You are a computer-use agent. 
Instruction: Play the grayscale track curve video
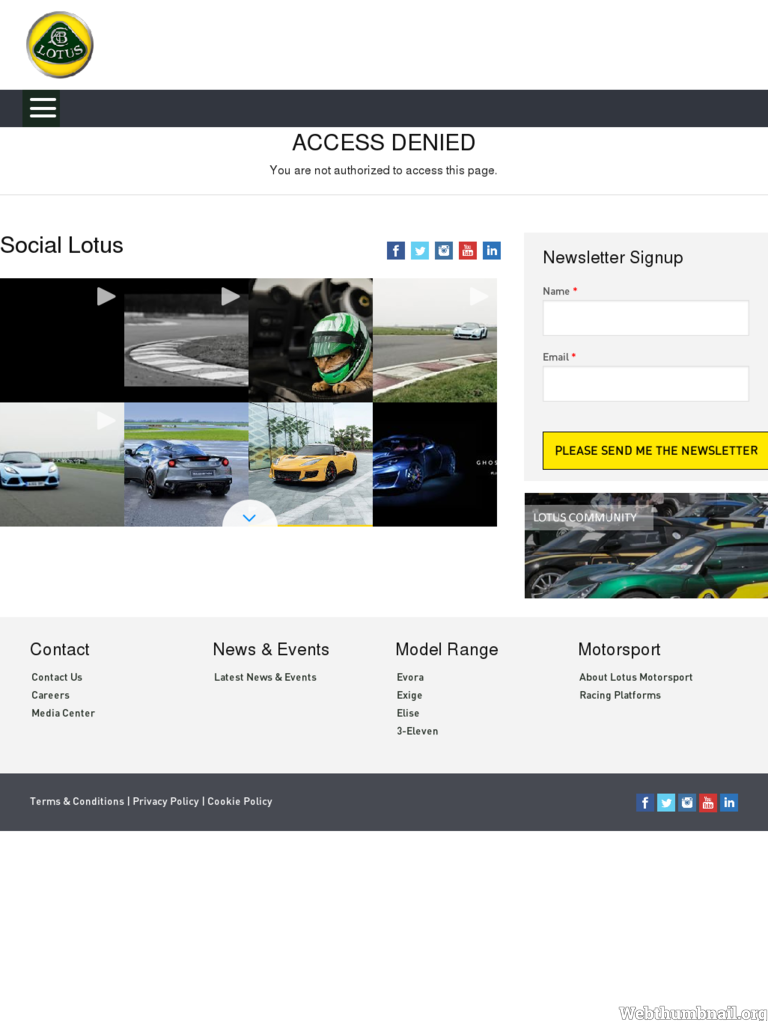pos(186,340)
